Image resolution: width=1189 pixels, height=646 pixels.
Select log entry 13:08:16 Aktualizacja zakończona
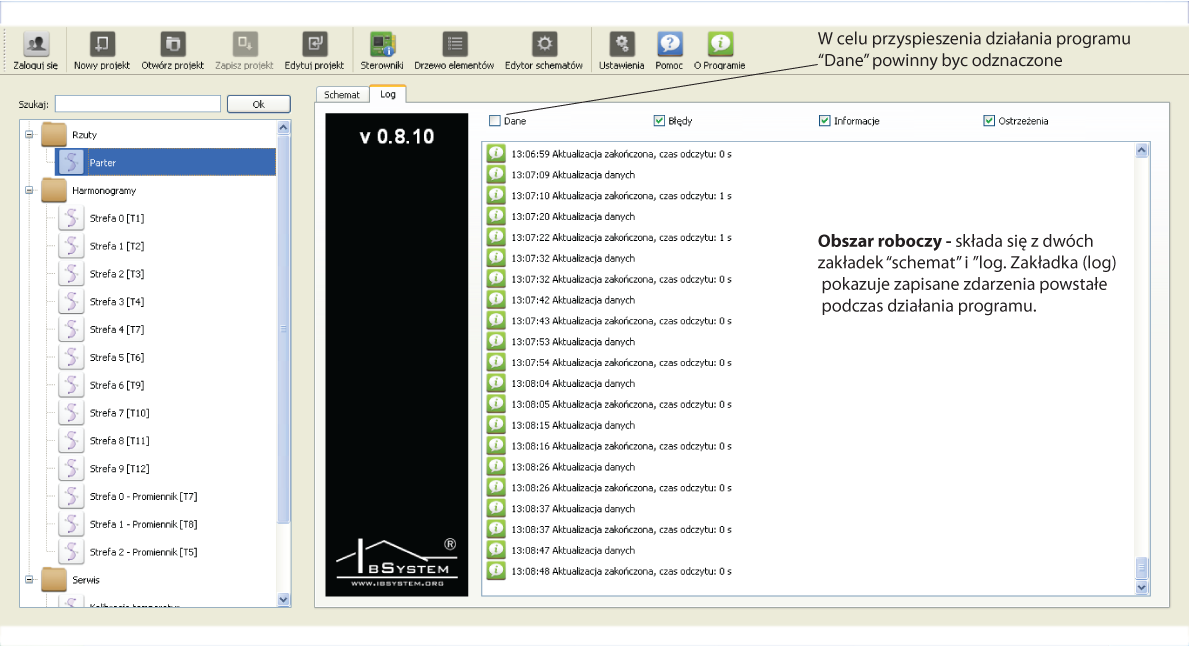621,446
